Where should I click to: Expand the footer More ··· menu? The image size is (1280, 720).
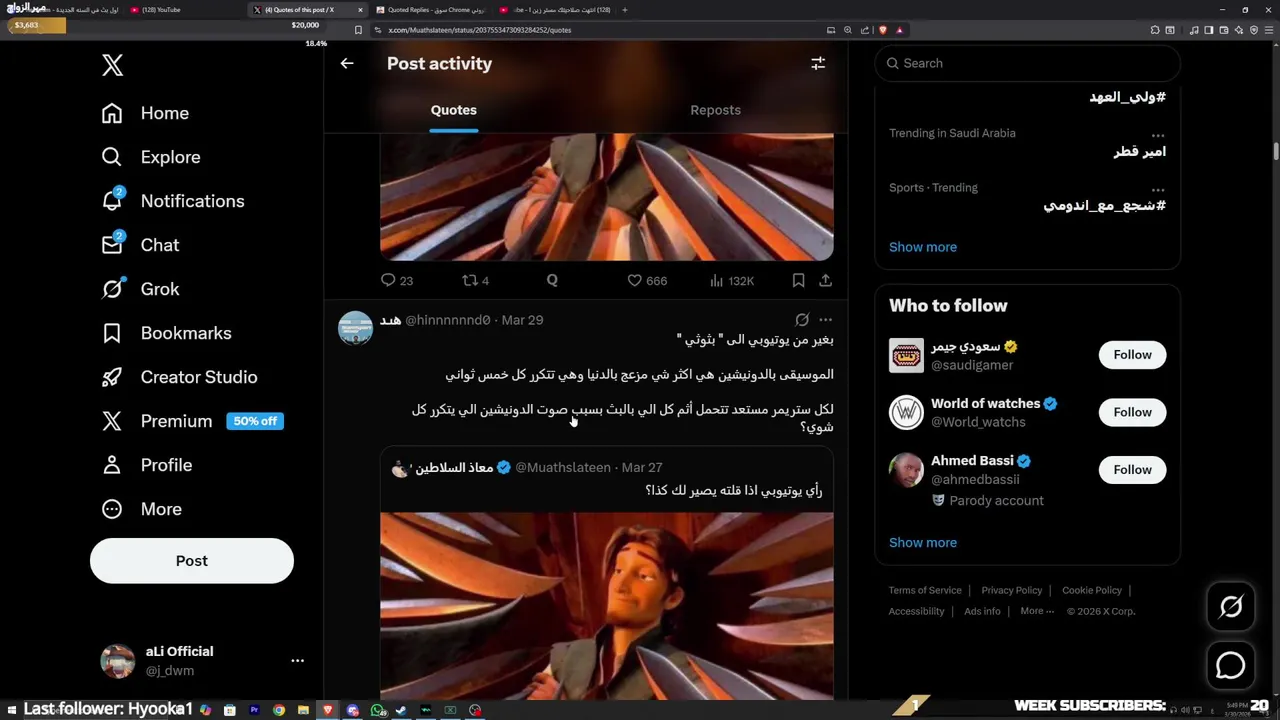tap(1037, 611)
